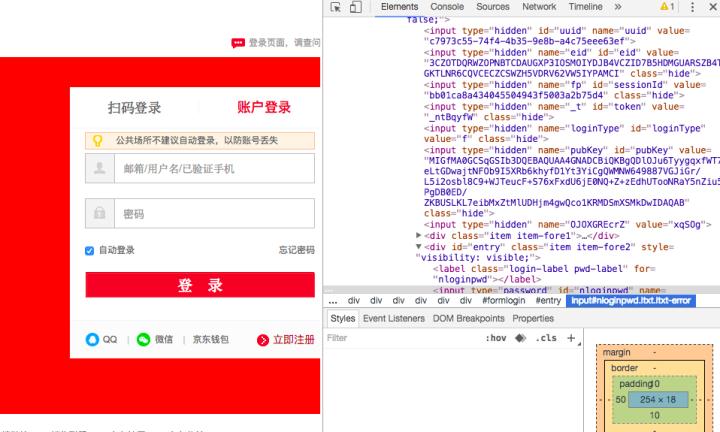This screenshot has width=720, height=432.
Task: Open the Properties pane tab
Action: point(533,318)
